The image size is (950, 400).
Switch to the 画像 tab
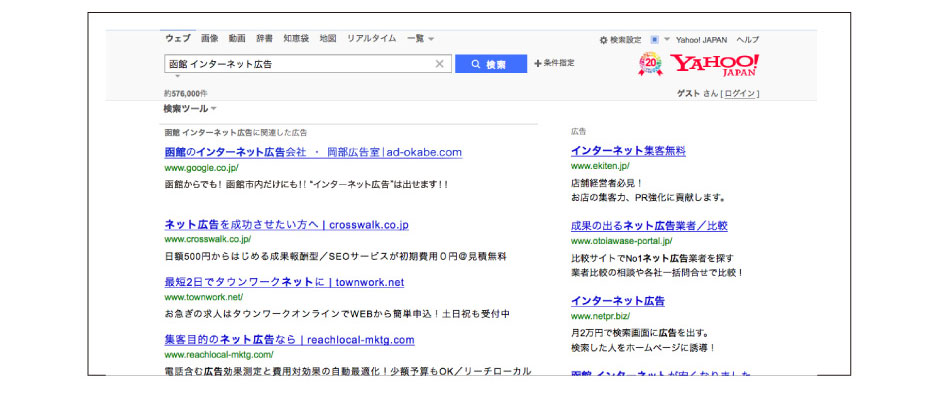[210, 38]
